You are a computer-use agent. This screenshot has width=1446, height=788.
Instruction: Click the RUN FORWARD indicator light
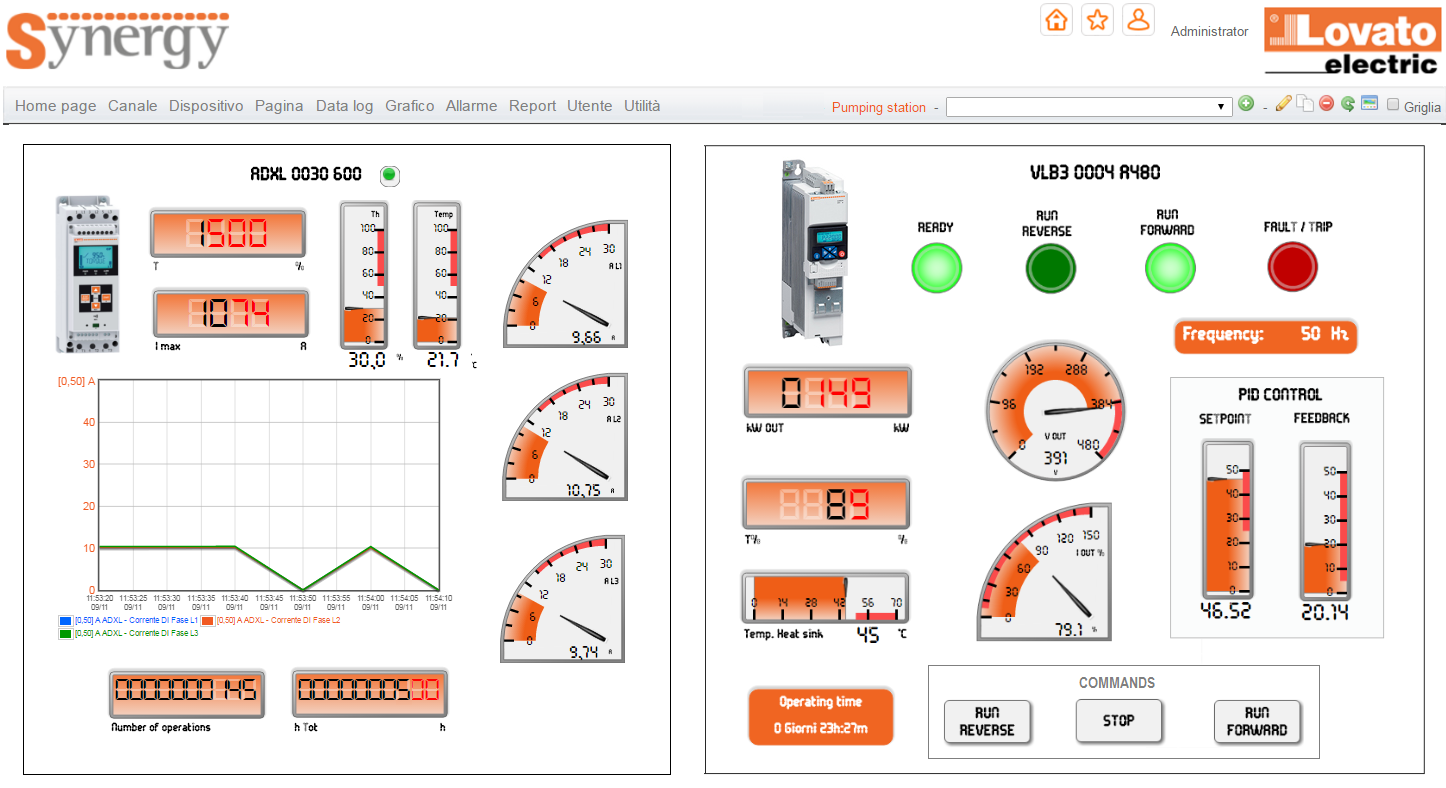(x=1170, y=267)
